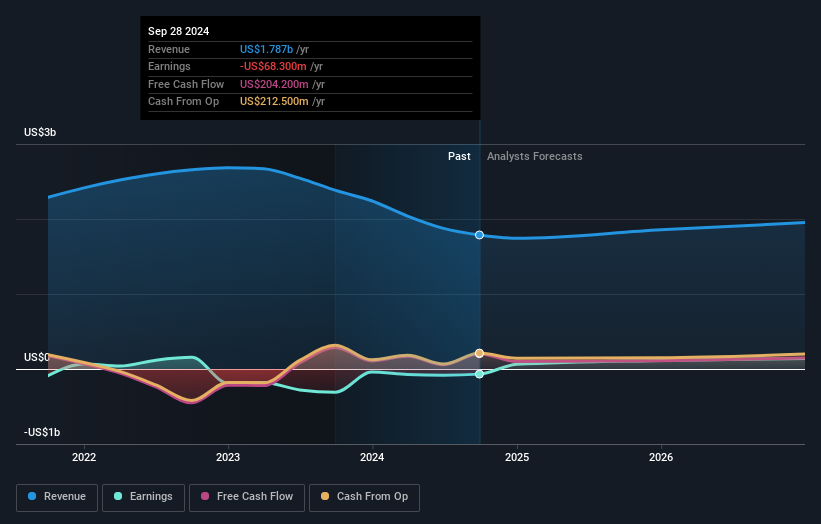This screenshot has height=524, width=821.
Task: Toggle the Revenue legend series
Action: point(57,497)
